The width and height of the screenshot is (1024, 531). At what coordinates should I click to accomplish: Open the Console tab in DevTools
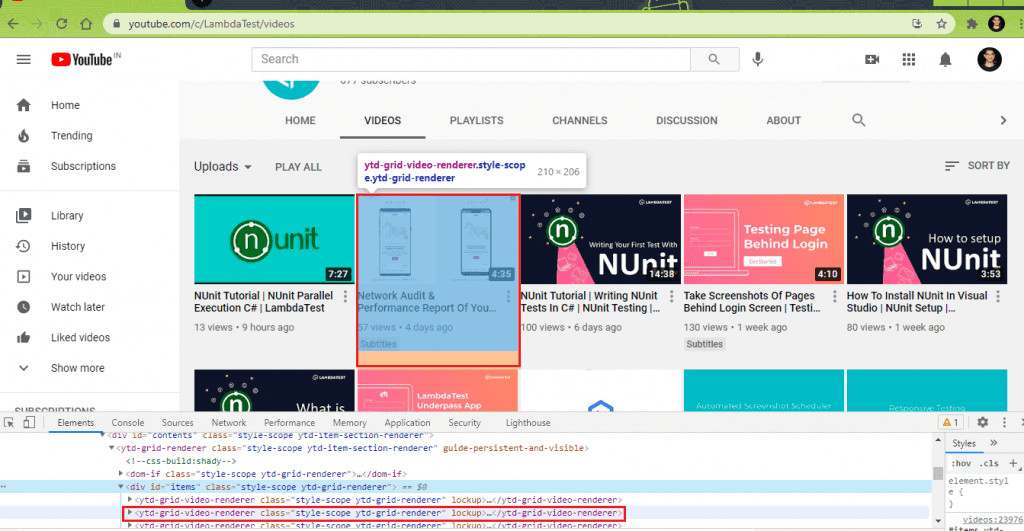[x=128, y=423]
